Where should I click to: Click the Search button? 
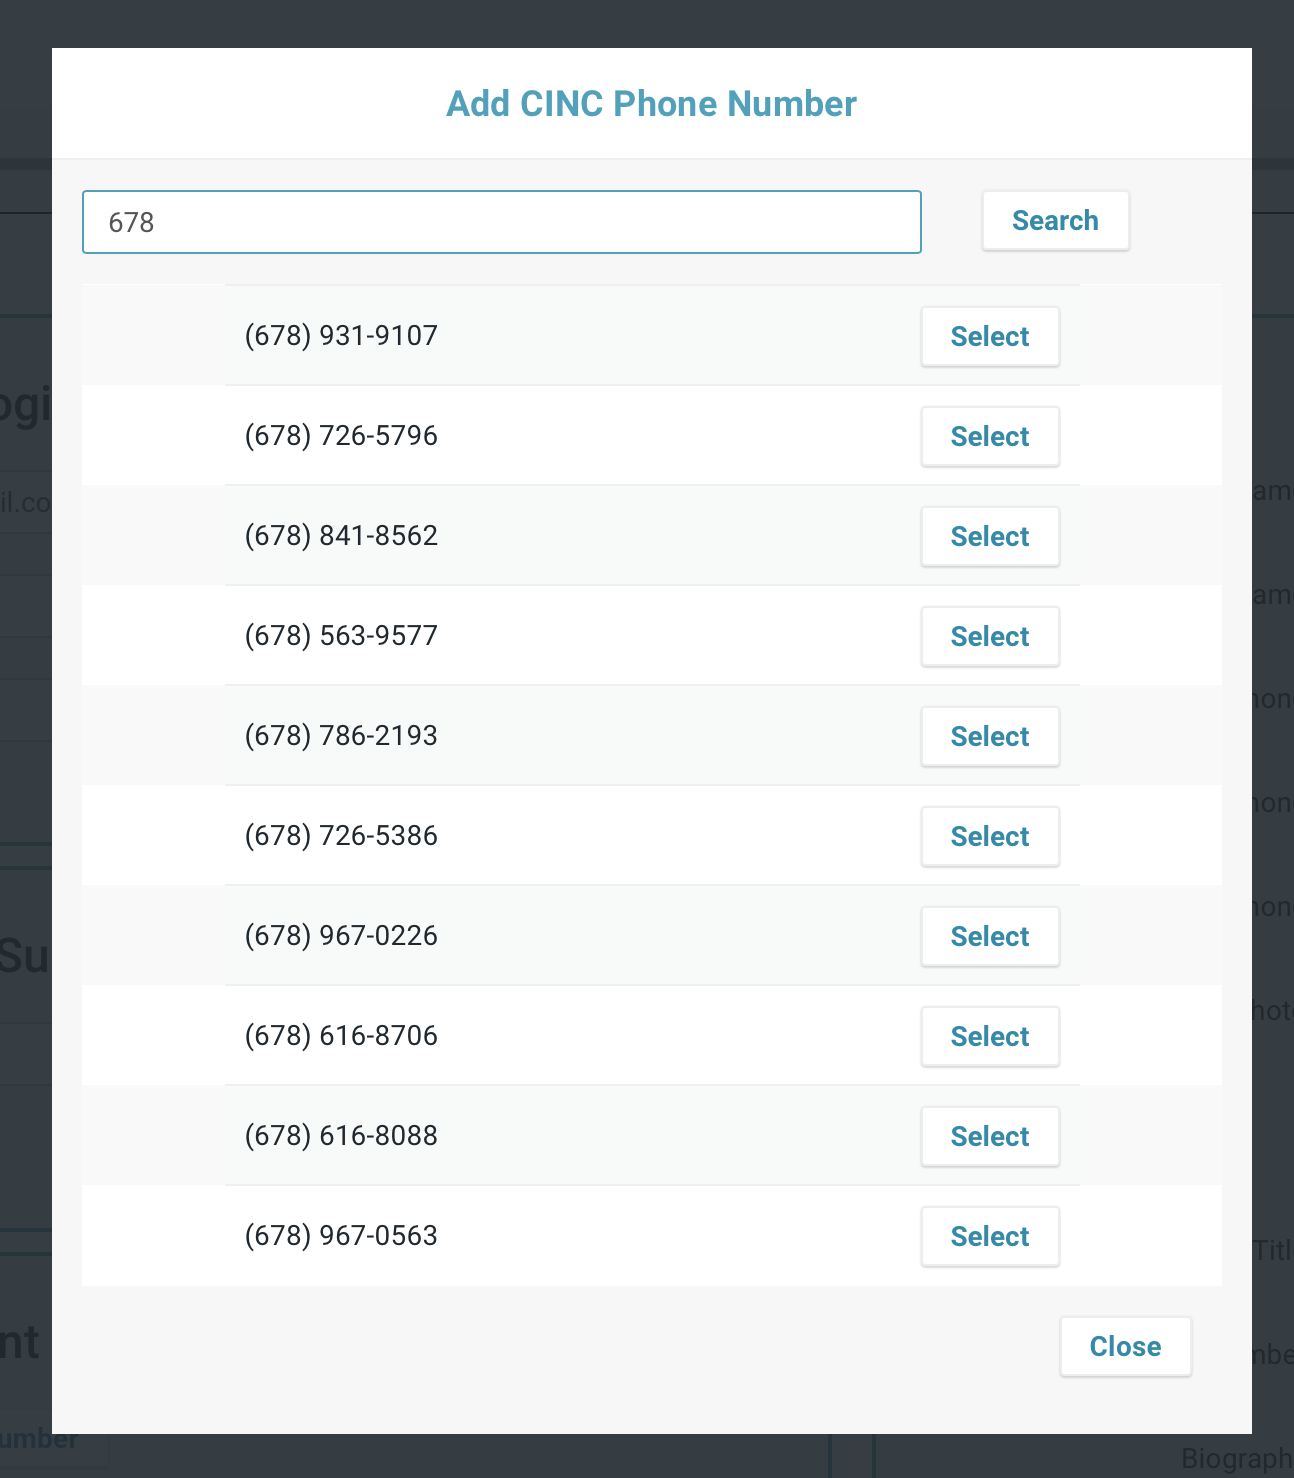[x=1055, y=220]
